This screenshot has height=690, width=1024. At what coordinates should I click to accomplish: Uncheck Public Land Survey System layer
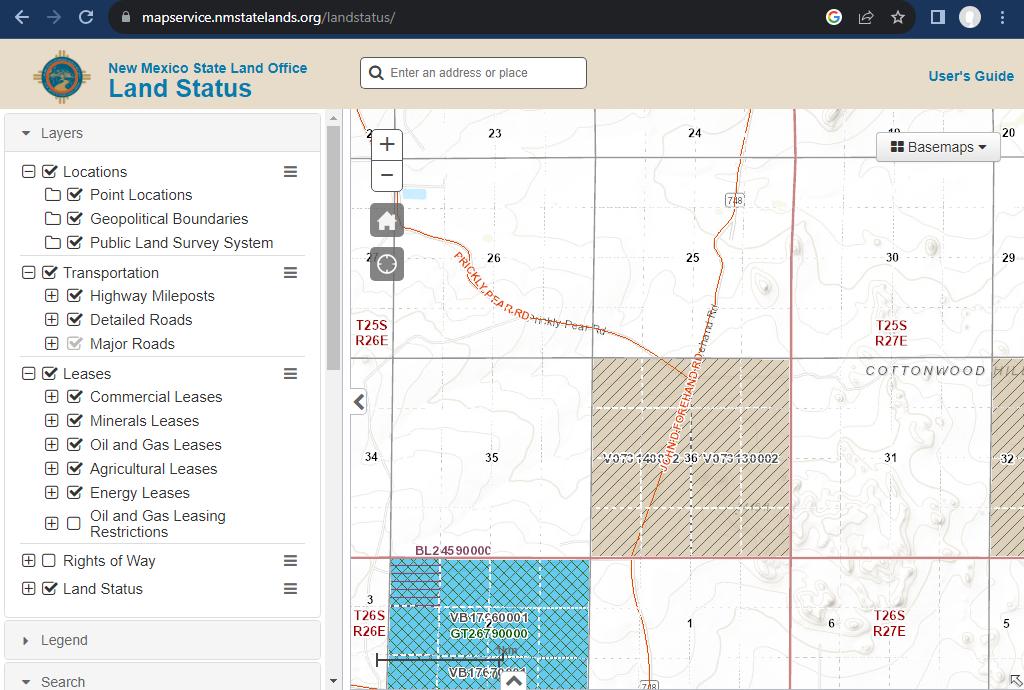pos(74,243)
